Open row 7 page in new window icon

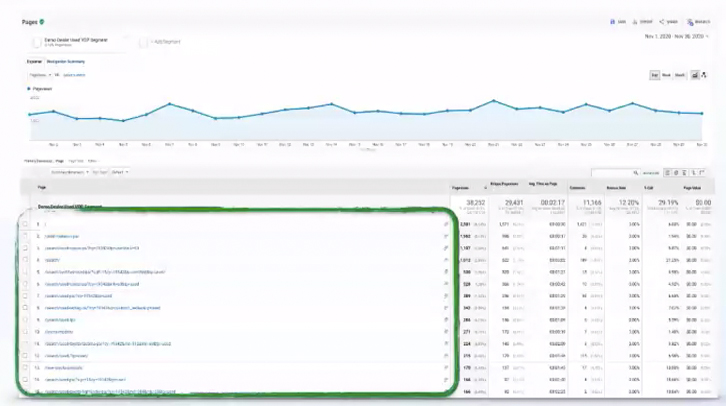pyautogui.click(x=446, y=296)
